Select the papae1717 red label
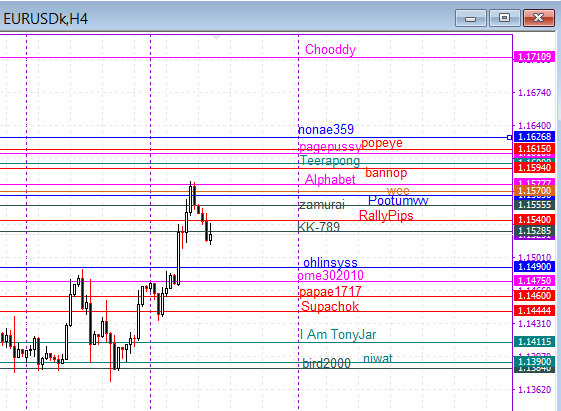The width and height of the screenshot is (561, 411). coord(330,292)
